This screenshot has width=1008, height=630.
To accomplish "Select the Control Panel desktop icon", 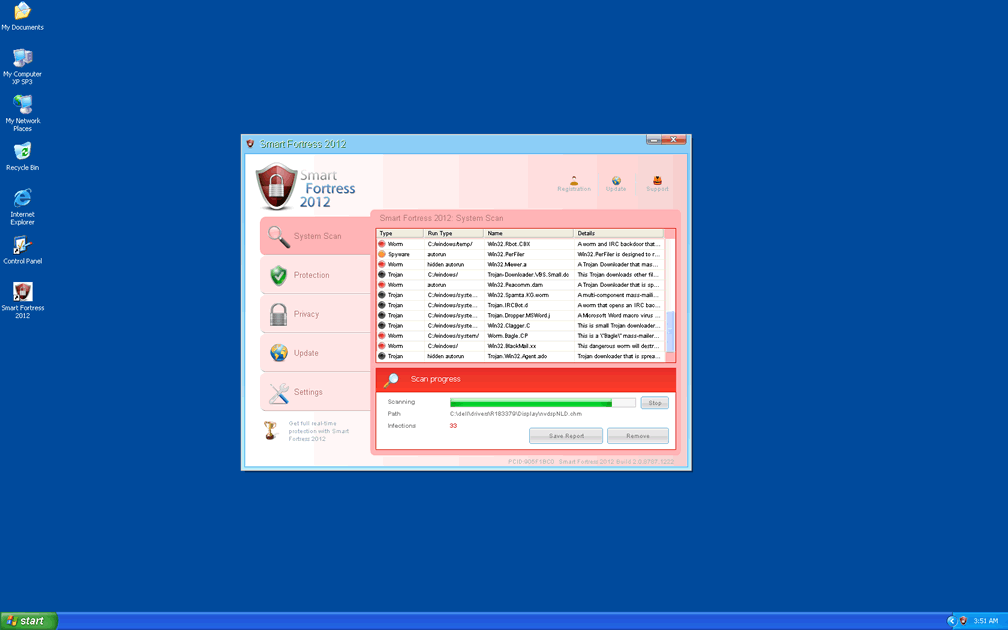I will tap(22, 249).
